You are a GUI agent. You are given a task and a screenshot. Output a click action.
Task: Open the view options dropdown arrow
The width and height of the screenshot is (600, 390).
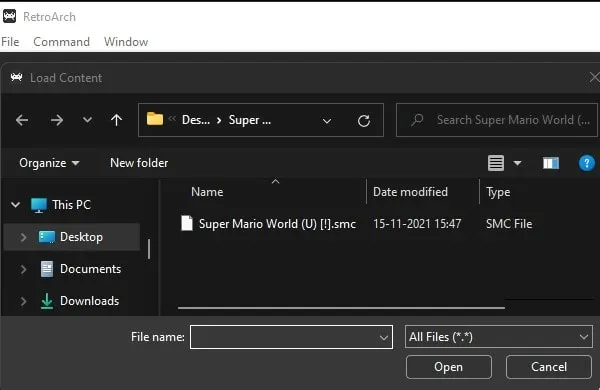click(517, 163)
